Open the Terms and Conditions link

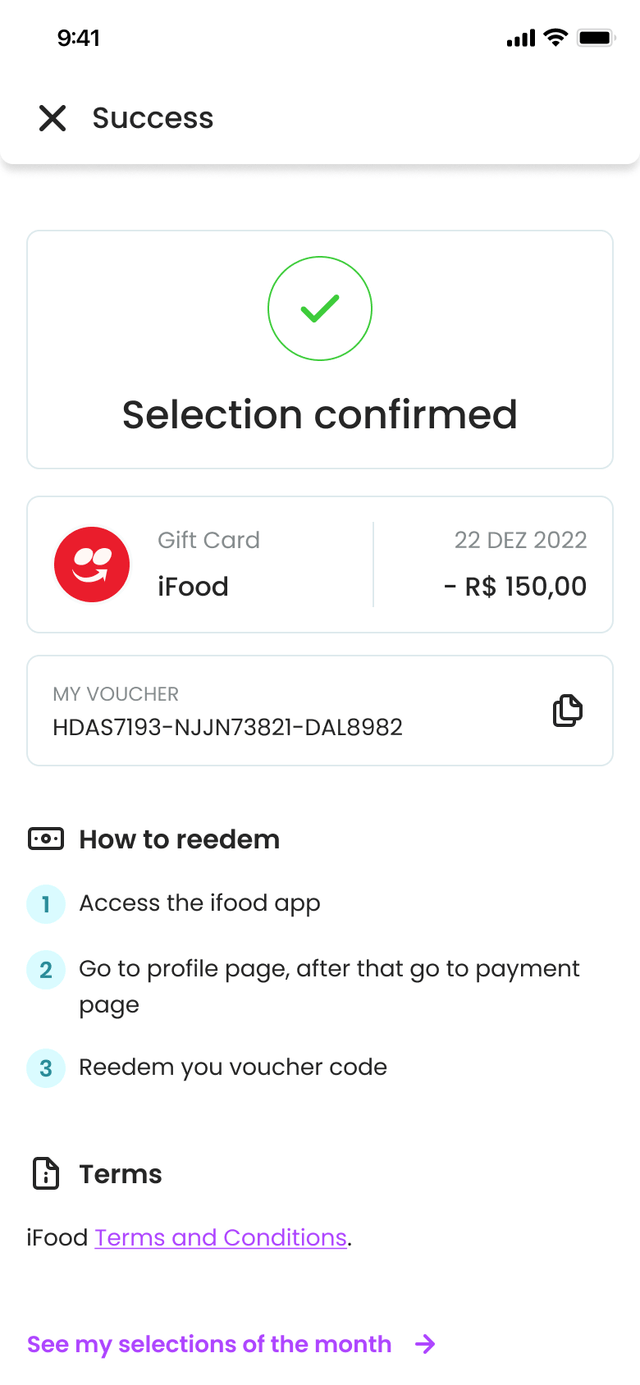coord(220,1238)
